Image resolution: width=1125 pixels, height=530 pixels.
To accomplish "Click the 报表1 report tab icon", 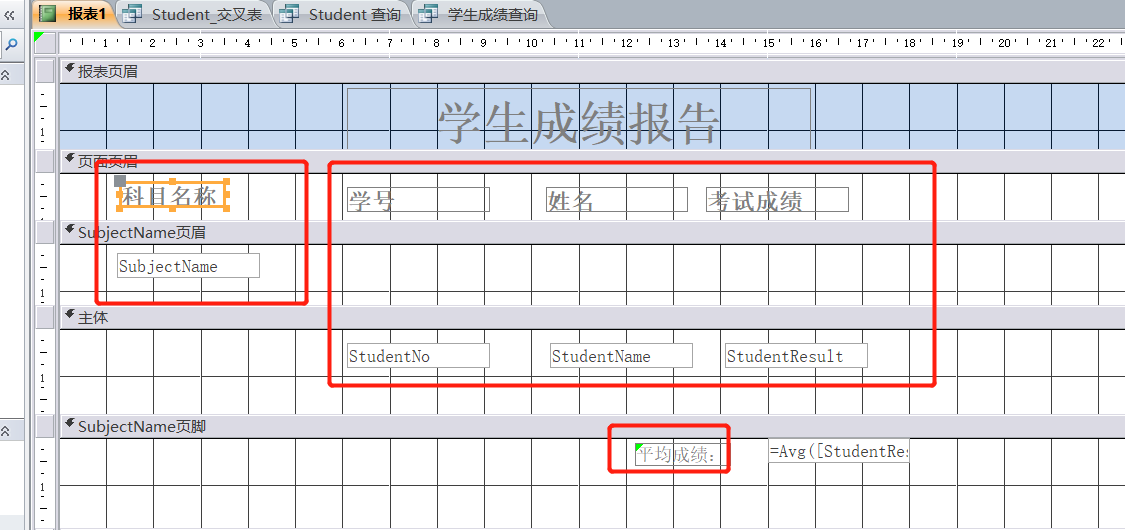I will [x=47, y=14].
